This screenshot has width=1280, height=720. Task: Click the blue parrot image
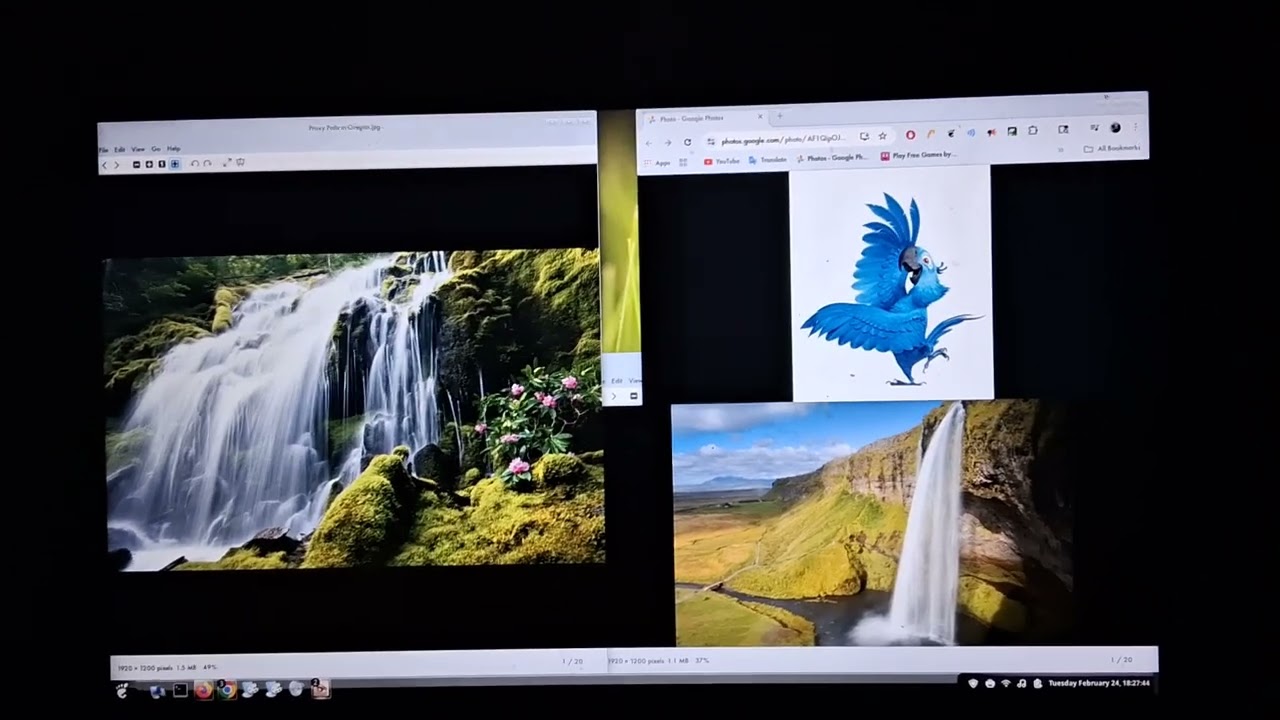[x=892, y=284]
